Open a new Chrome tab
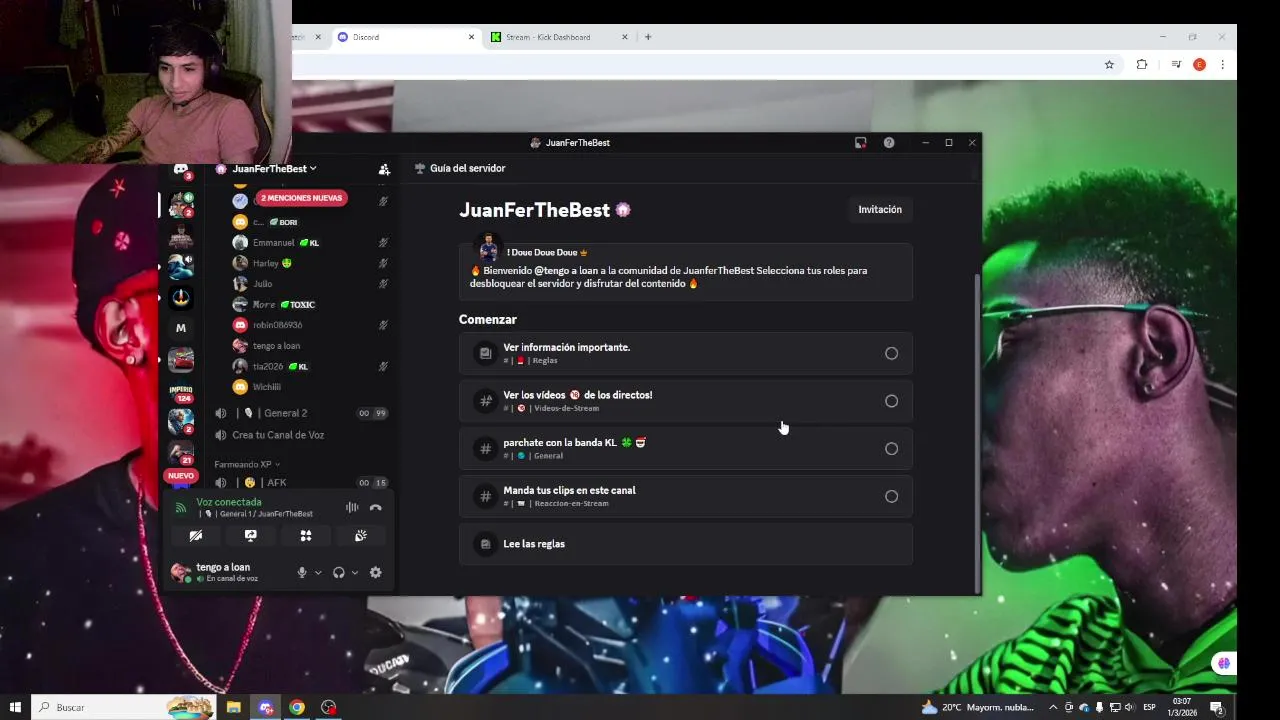Screen dimensions: 1280x720 coord(648,37)
